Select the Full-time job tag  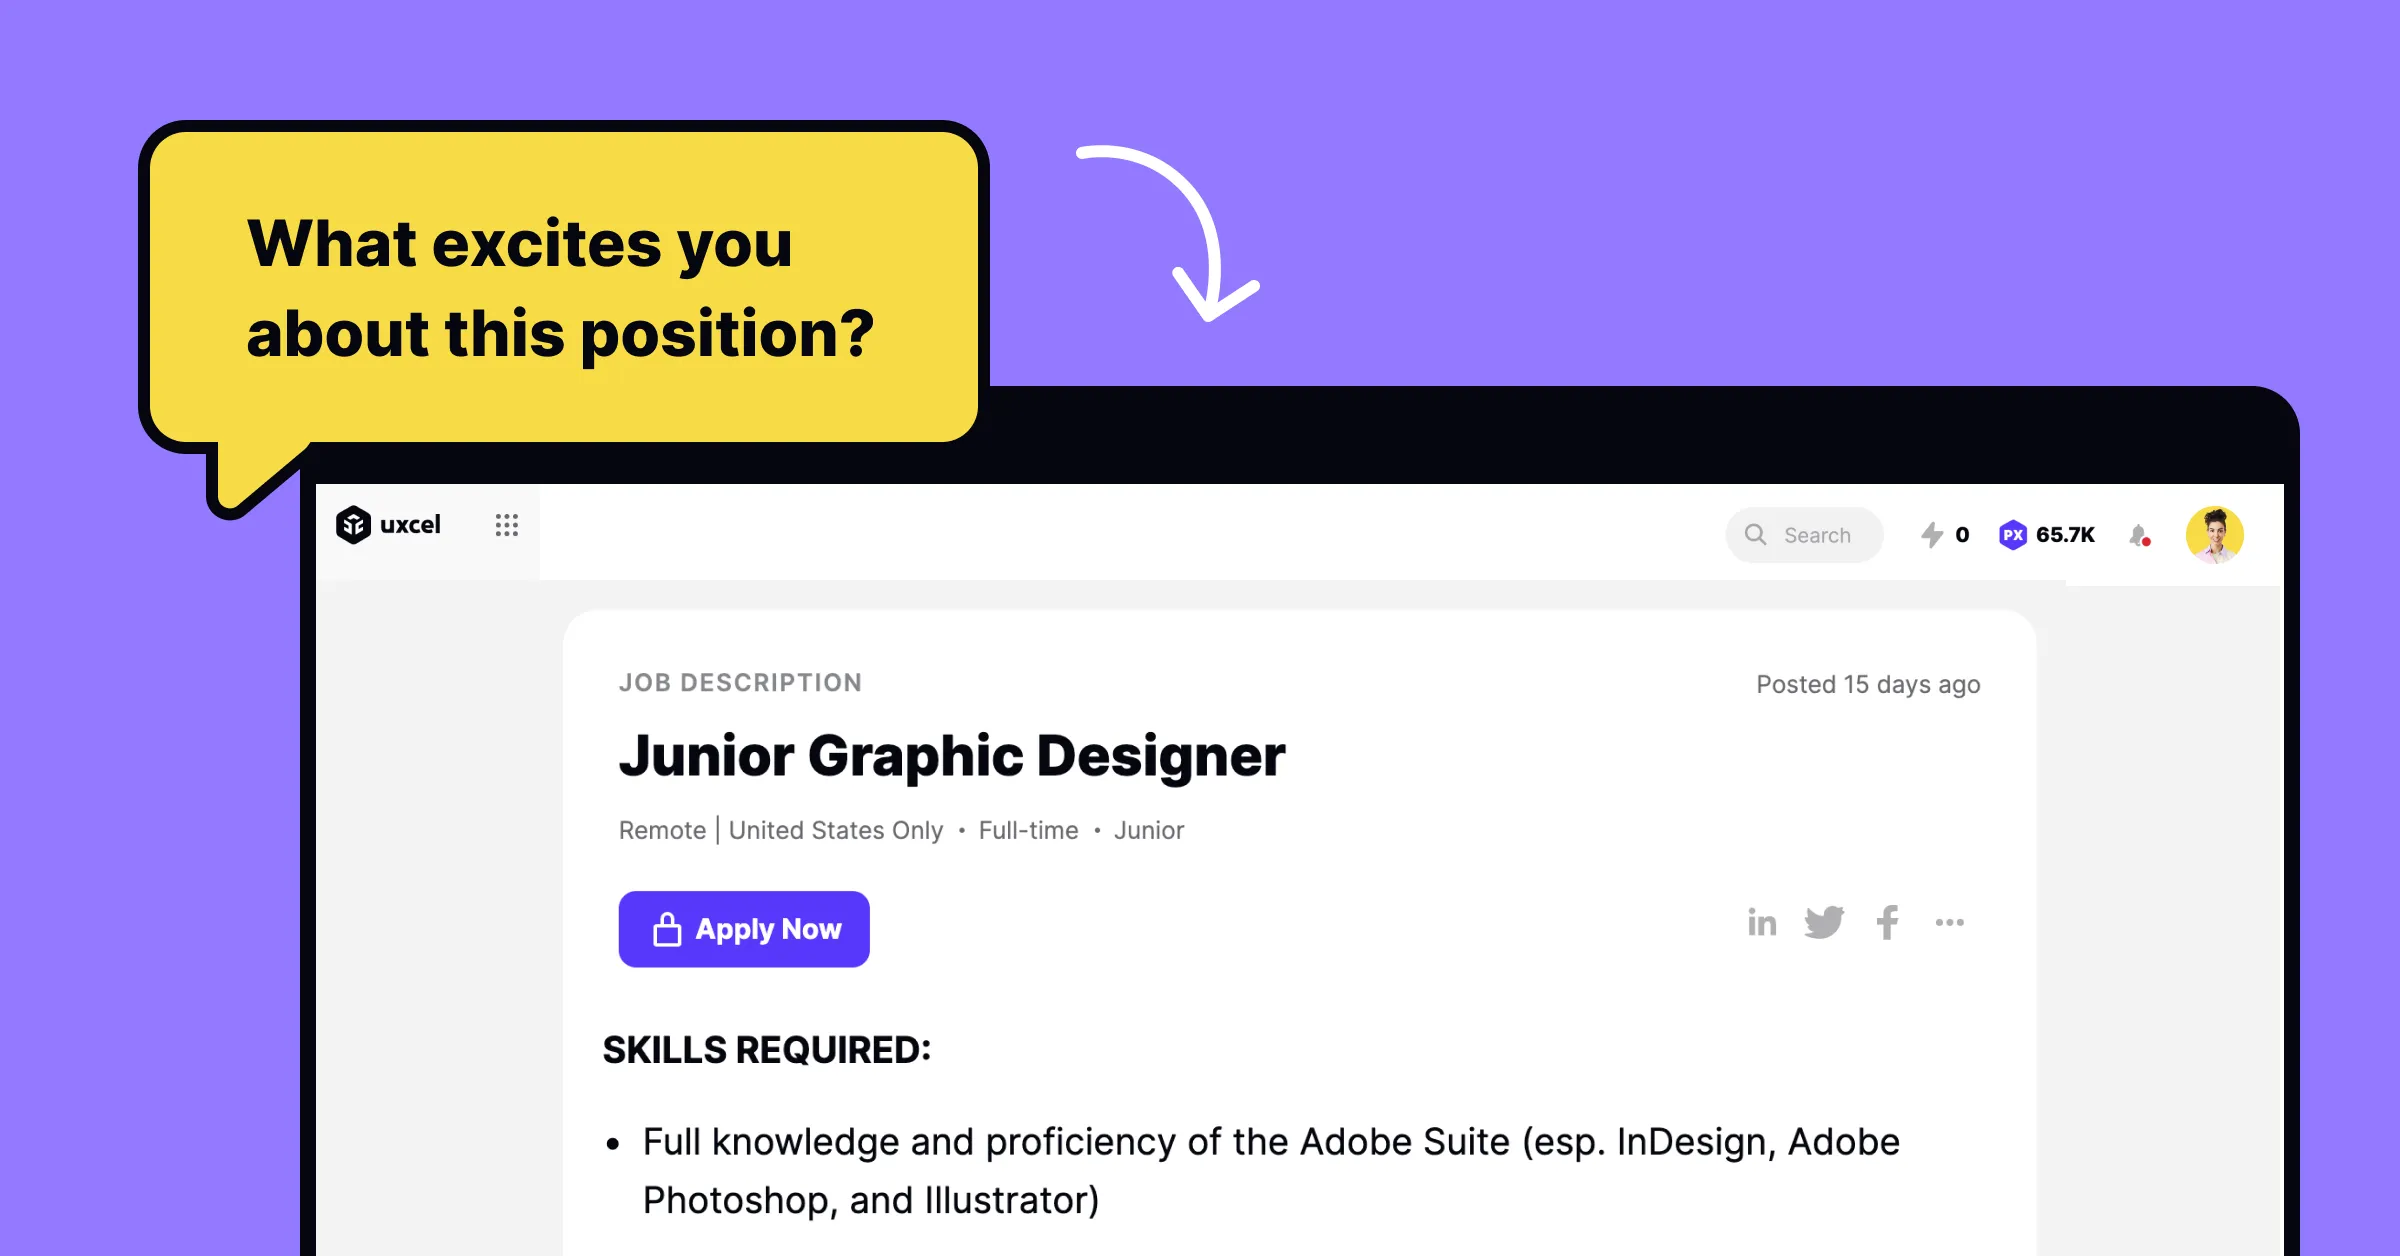1028,831
